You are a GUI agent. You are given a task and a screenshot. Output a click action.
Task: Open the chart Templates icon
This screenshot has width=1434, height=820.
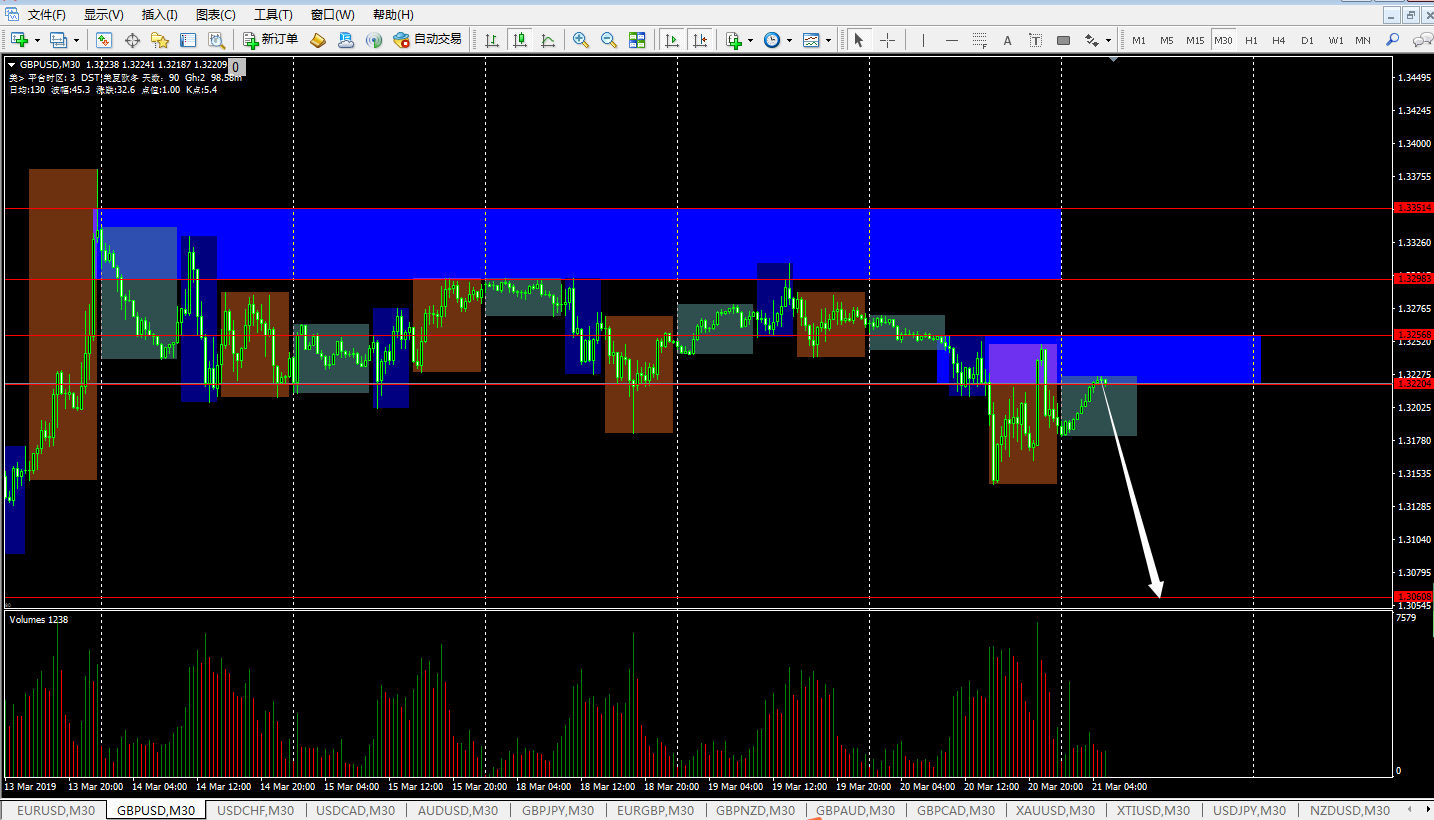811,40
